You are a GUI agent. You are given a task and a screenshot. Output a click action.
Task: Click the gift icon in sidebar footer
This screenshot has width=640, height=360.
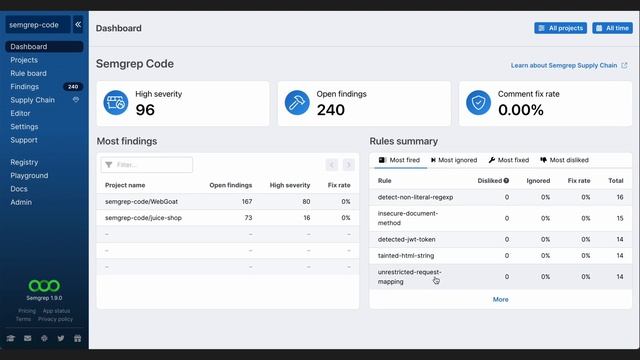tap(78, 338)
